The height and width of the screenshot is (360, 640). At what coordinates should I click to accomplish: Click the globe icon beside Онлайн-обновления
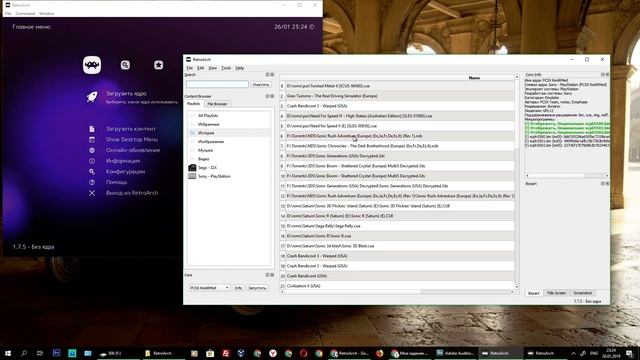pyautogui.click(x=92, y=150)
